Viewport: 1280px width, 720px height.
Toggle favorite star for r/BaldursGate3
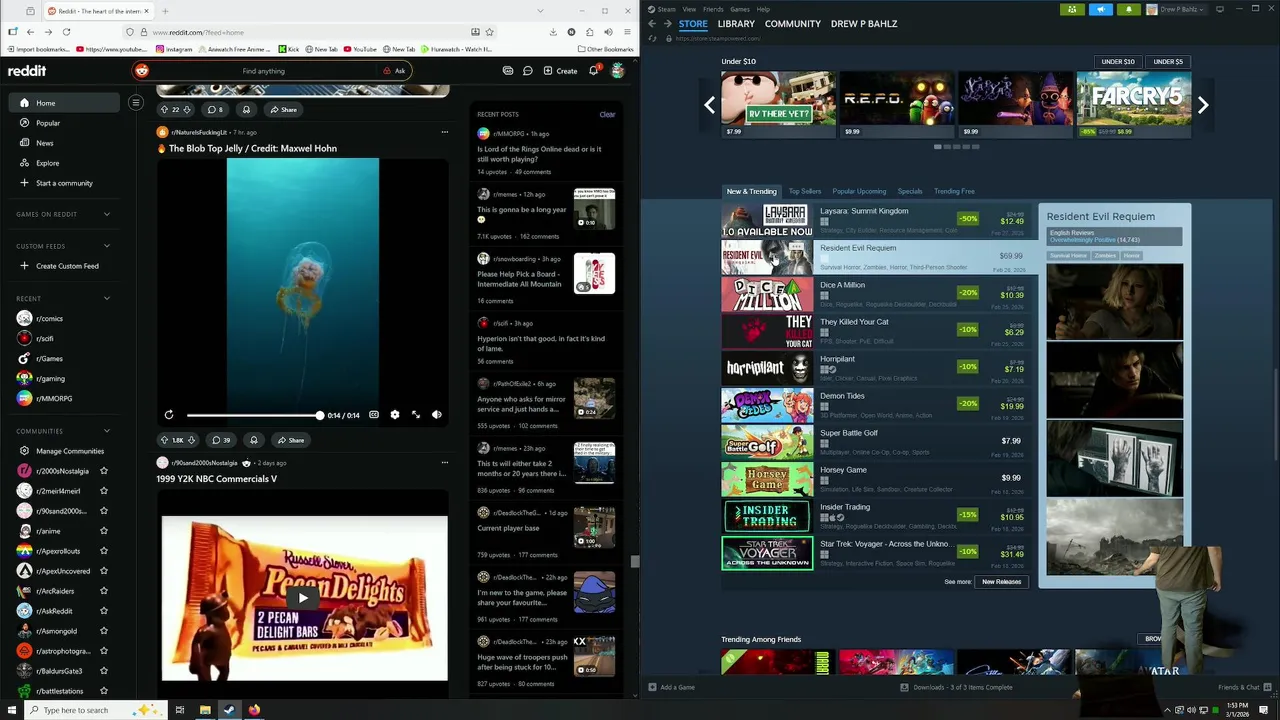click(x=104, y=671)
